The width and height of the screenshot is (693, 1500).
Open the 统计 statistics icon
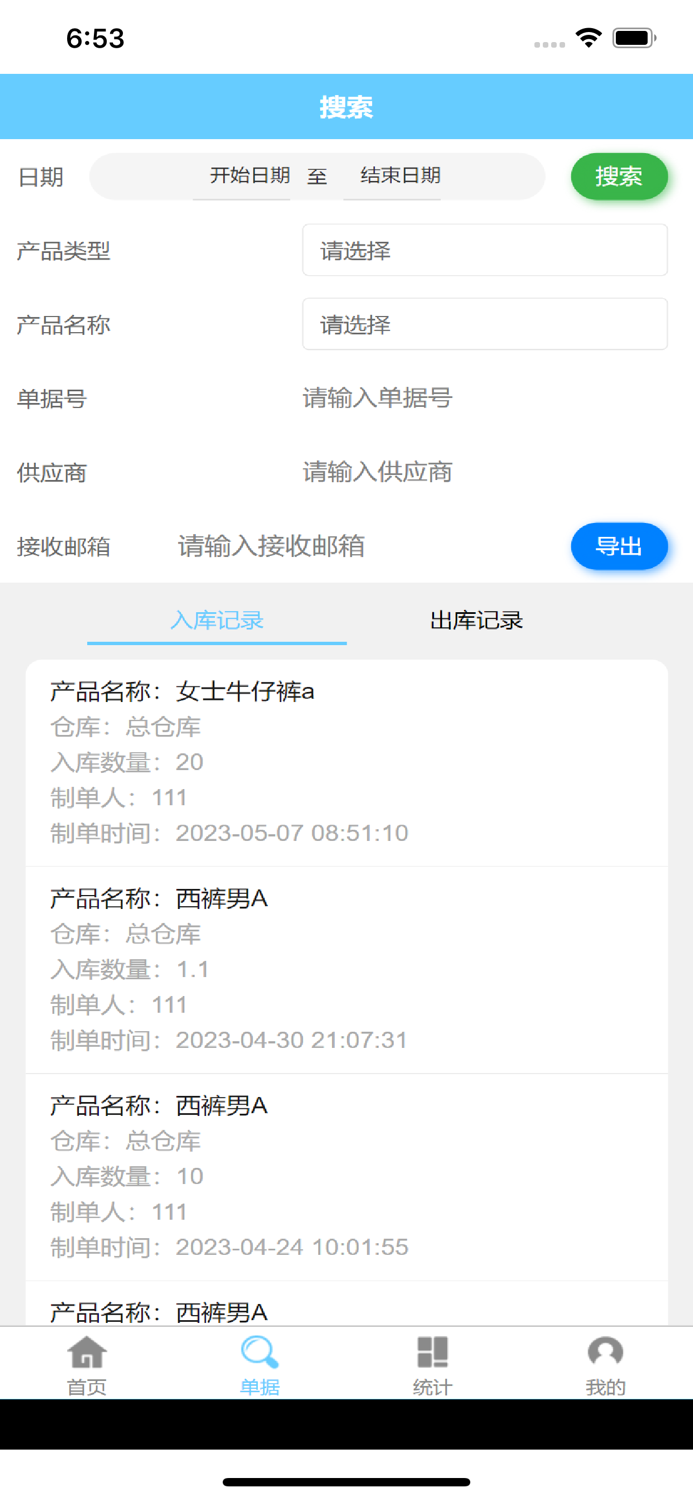pyautogui.click(x=433, y=1352)
